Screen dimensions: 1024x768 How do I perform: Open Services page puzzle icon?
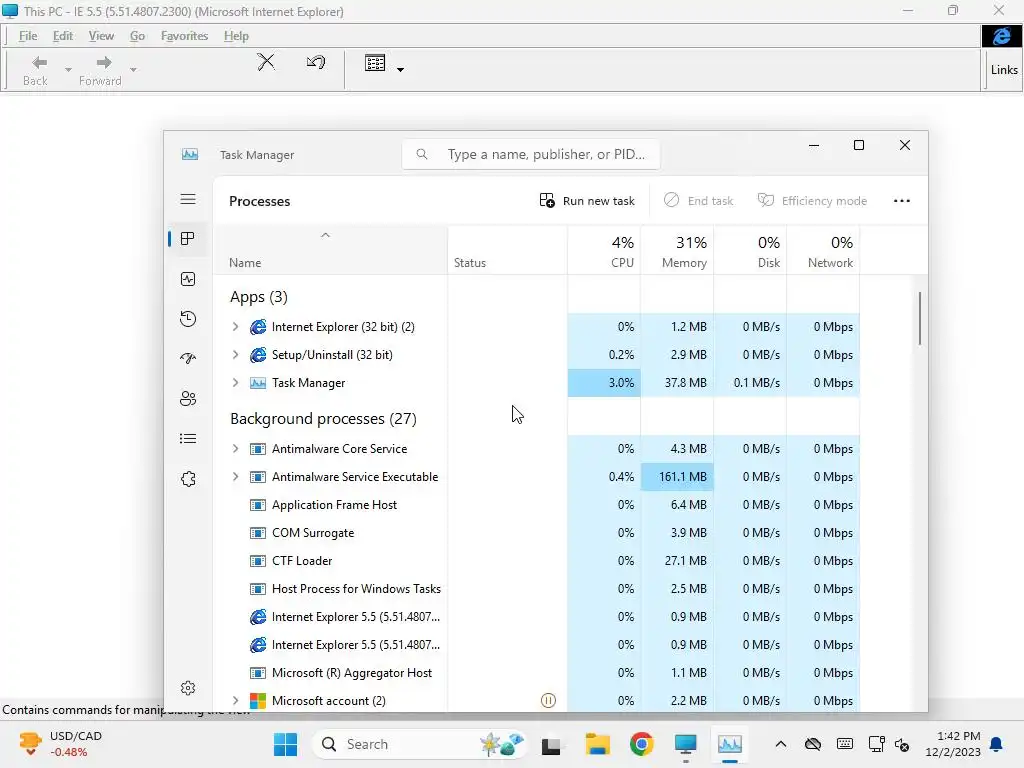188,479
